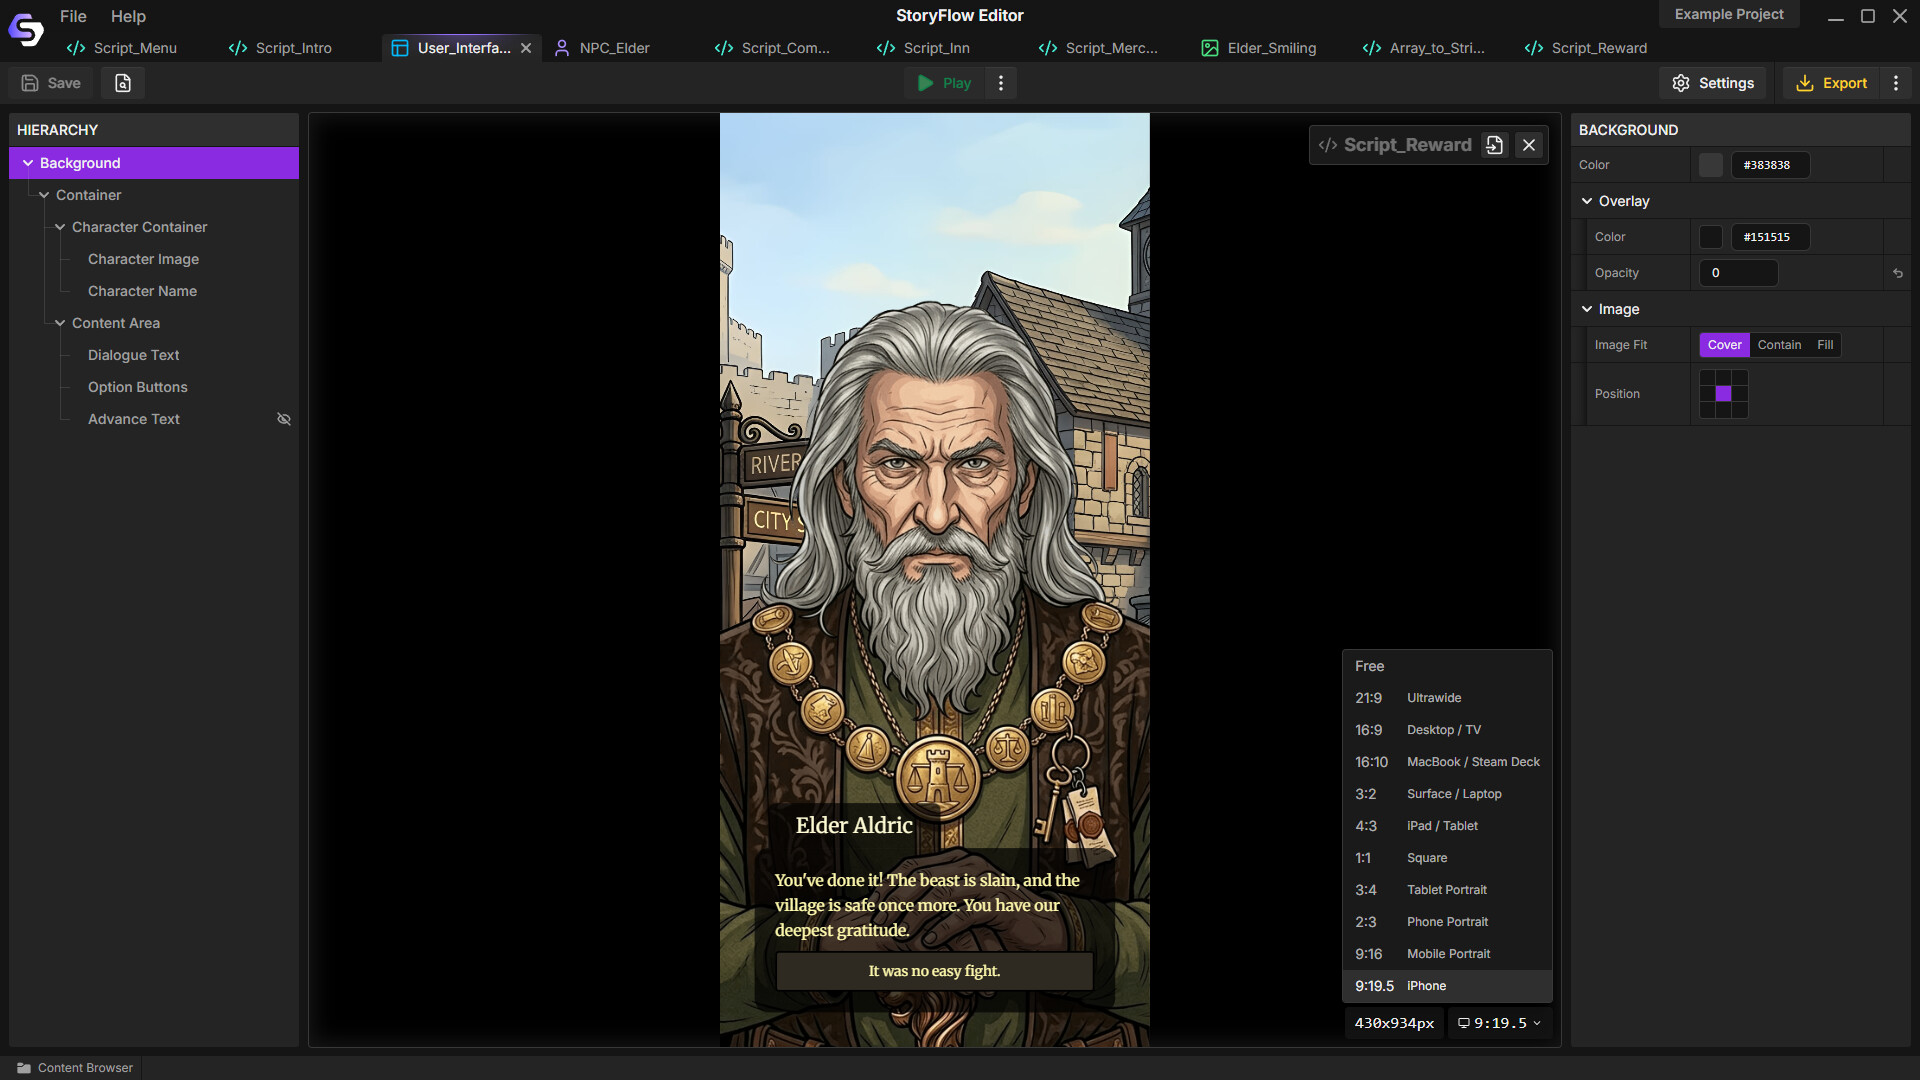Set Image Fit to Contain

click(x=1779, y=345)
